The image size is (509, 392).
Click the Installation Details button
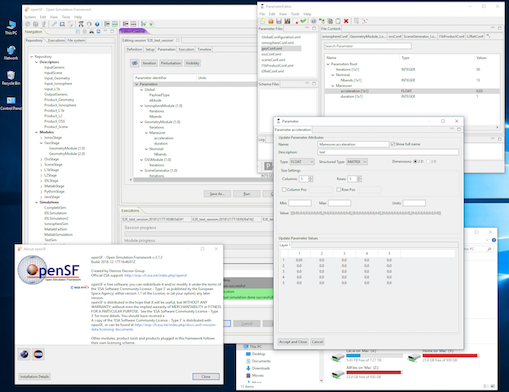click(34, 376)
